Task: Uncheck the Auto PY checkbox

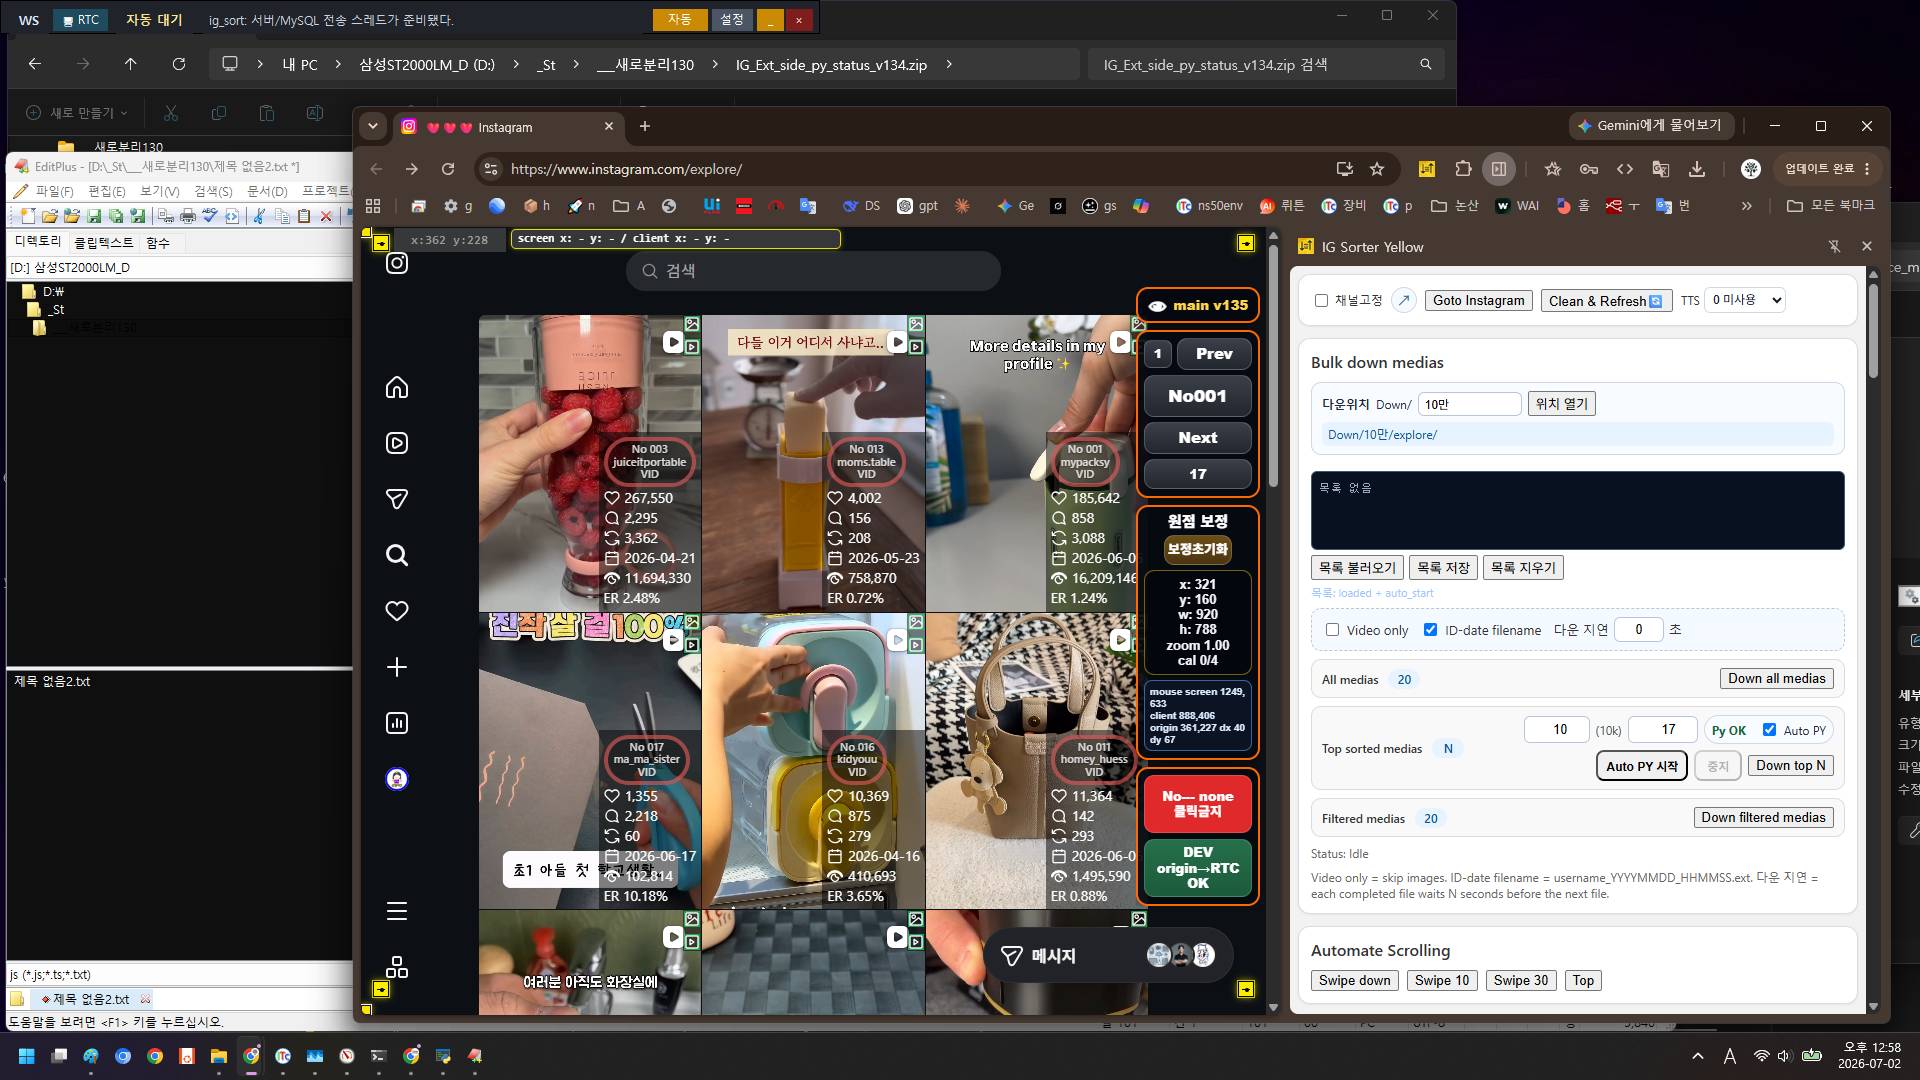Action: (x=1769, y=729)
